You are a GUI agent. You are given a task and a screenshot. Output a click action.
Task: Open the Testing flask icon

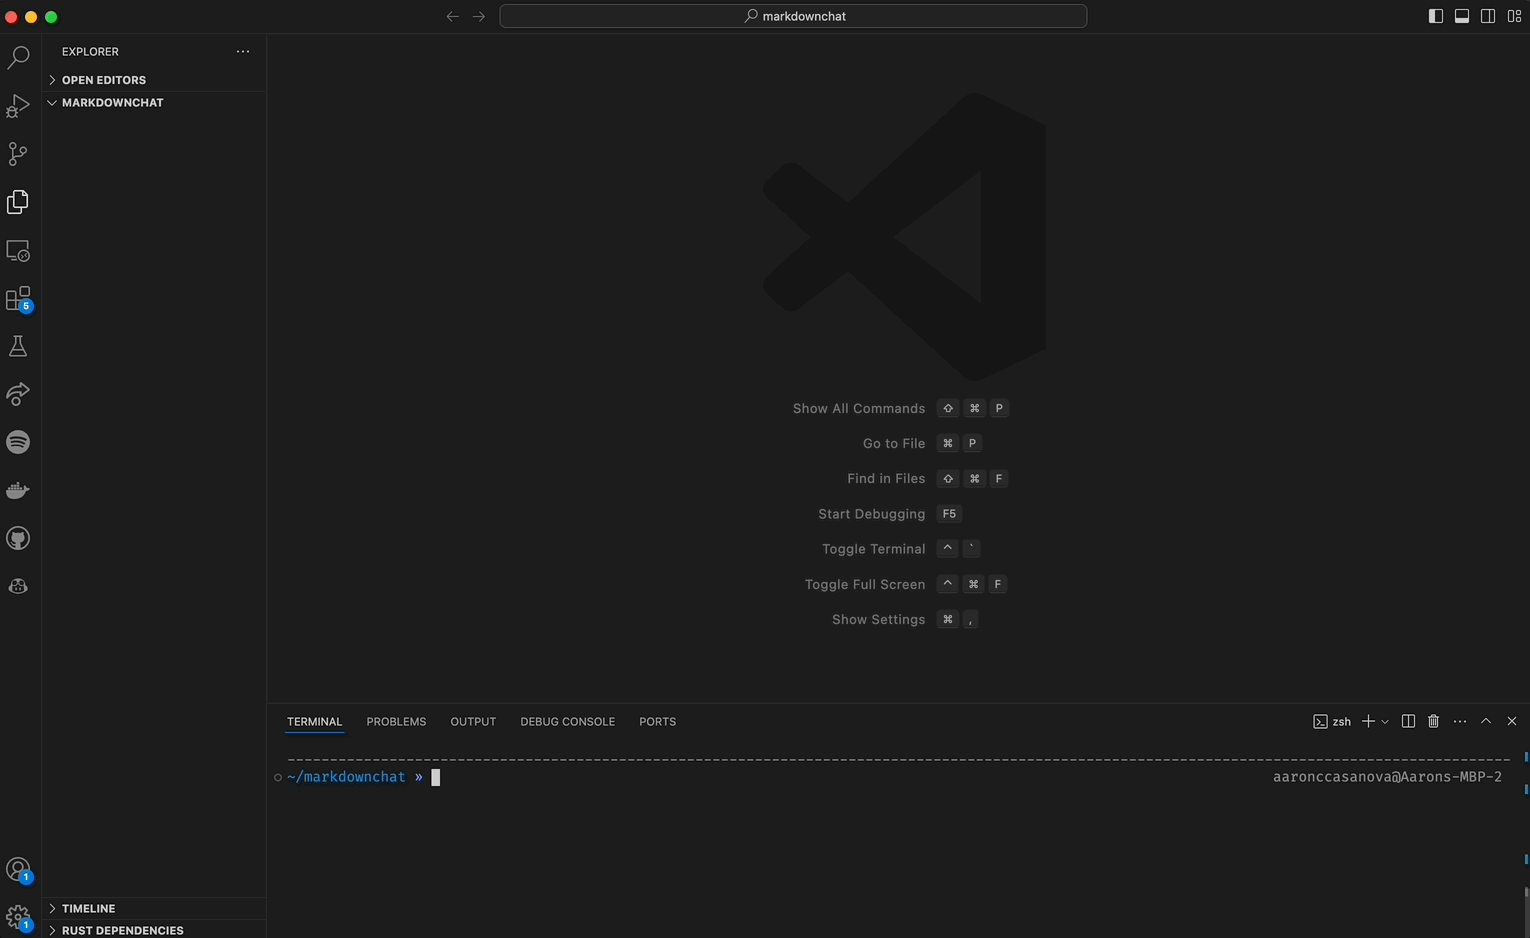(x=18, y=346)
